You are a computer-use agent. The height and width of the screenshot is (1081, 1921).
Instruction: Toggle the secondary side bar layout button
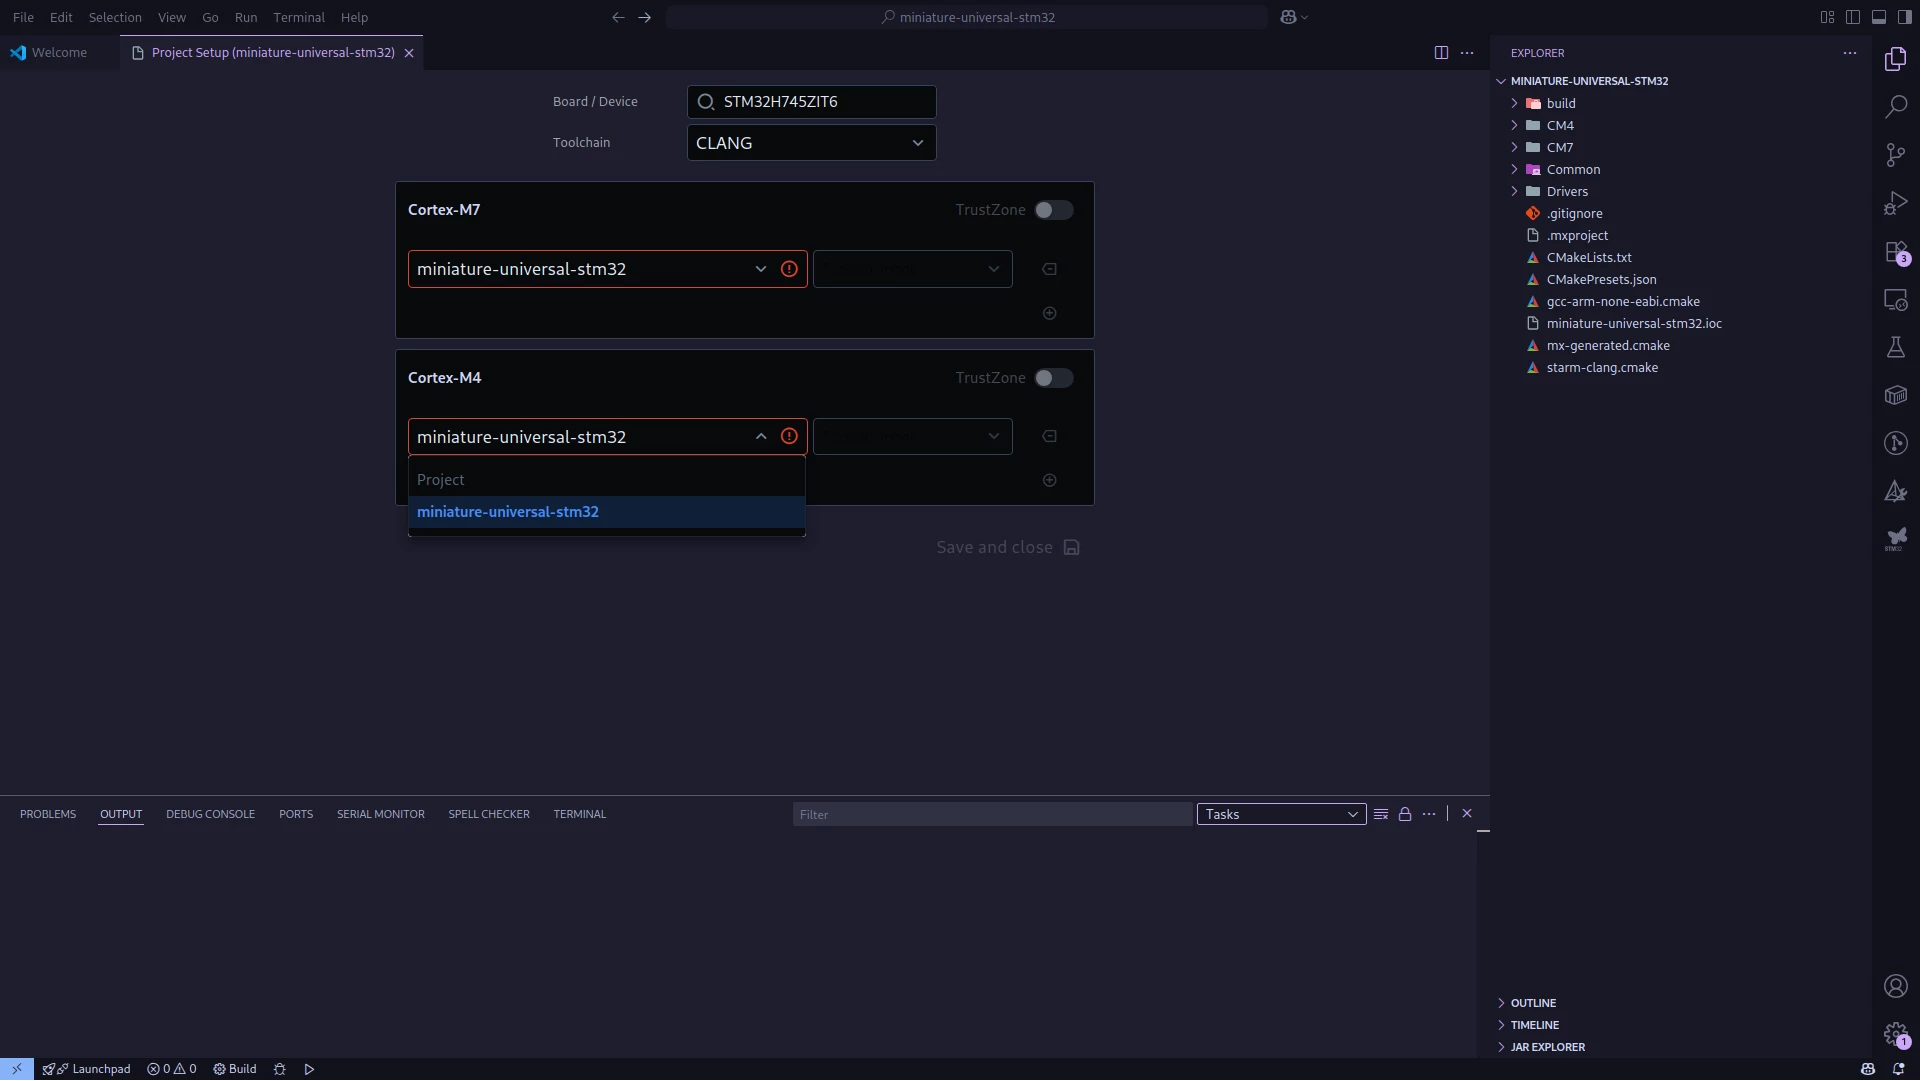click(x=1905, y=17)
